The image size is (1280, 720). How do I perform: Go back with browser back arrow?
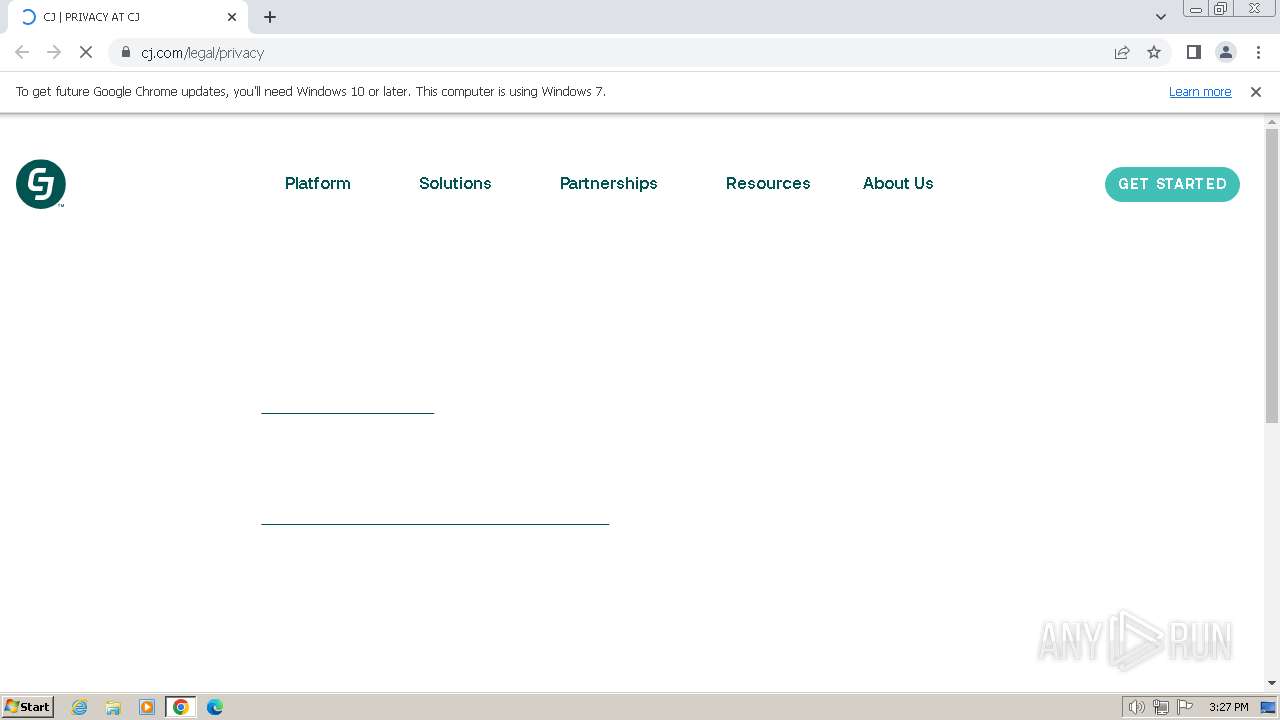coord(22,52)
